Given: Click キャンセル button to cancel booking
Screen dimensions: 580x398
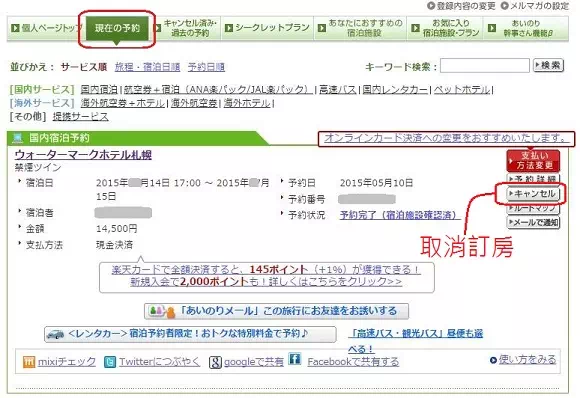Looking at the screenshot, I should [533, 193].
